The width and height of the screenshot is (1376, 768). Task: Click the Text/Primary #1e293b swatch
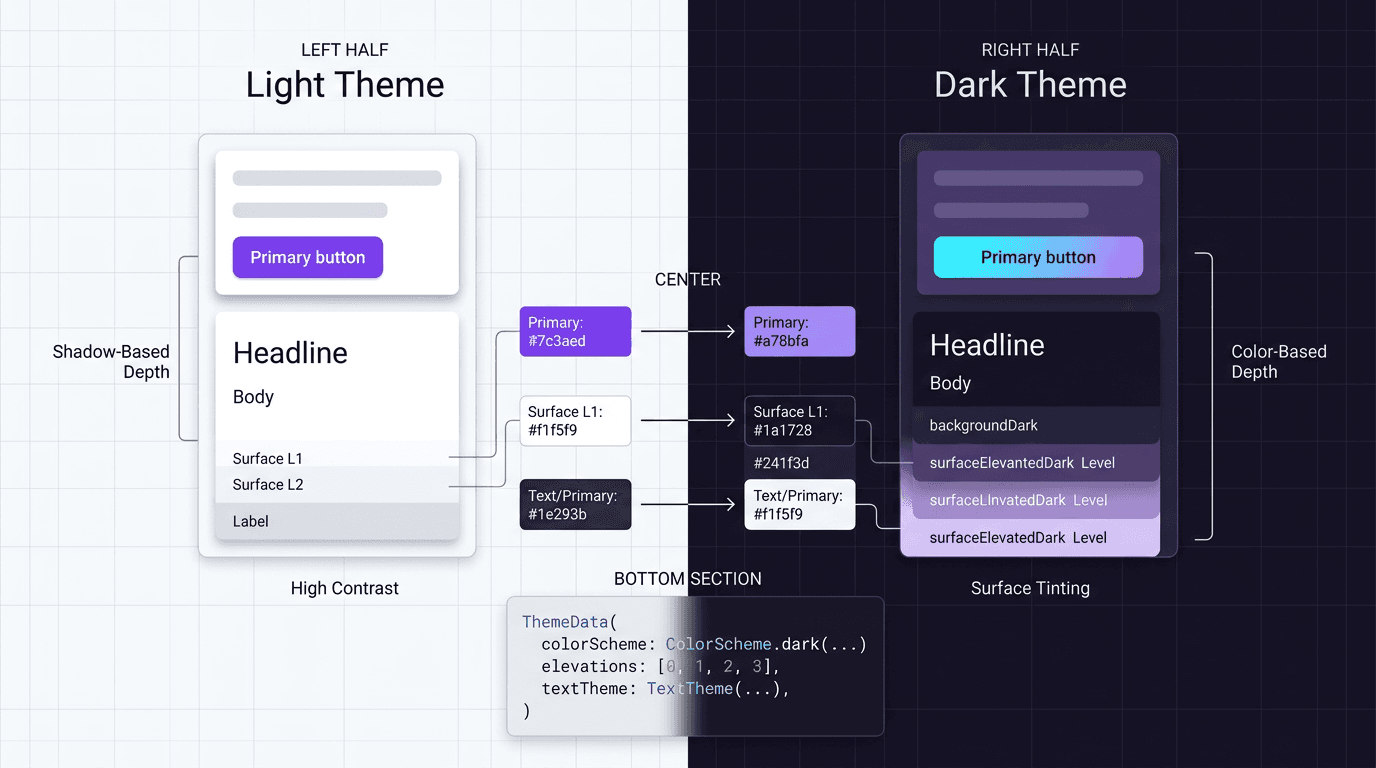coord(575,504)
